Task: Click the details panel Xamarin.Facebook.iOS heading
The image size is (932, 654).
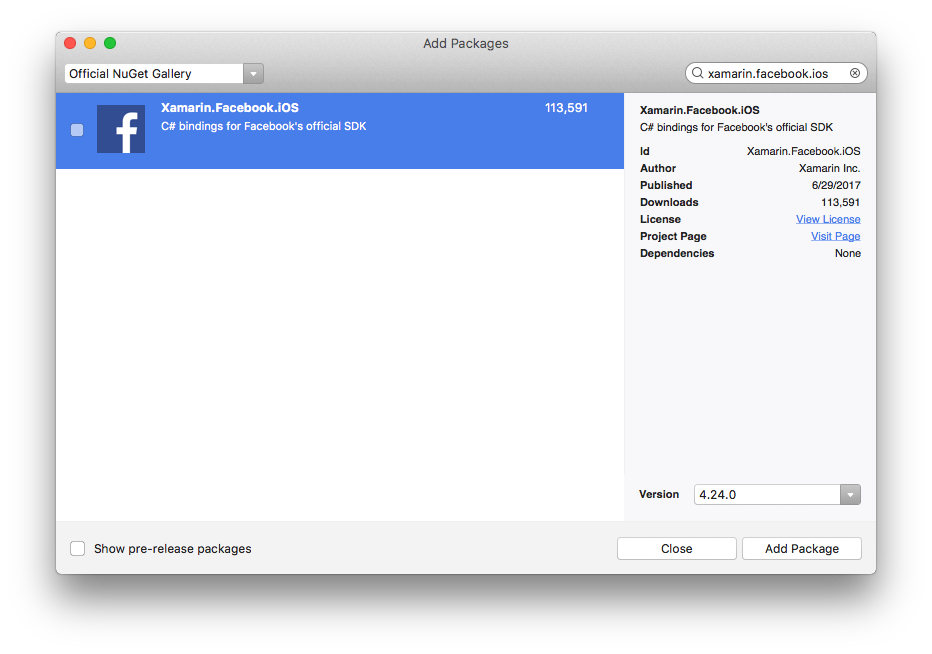Action: pos(700,110)
